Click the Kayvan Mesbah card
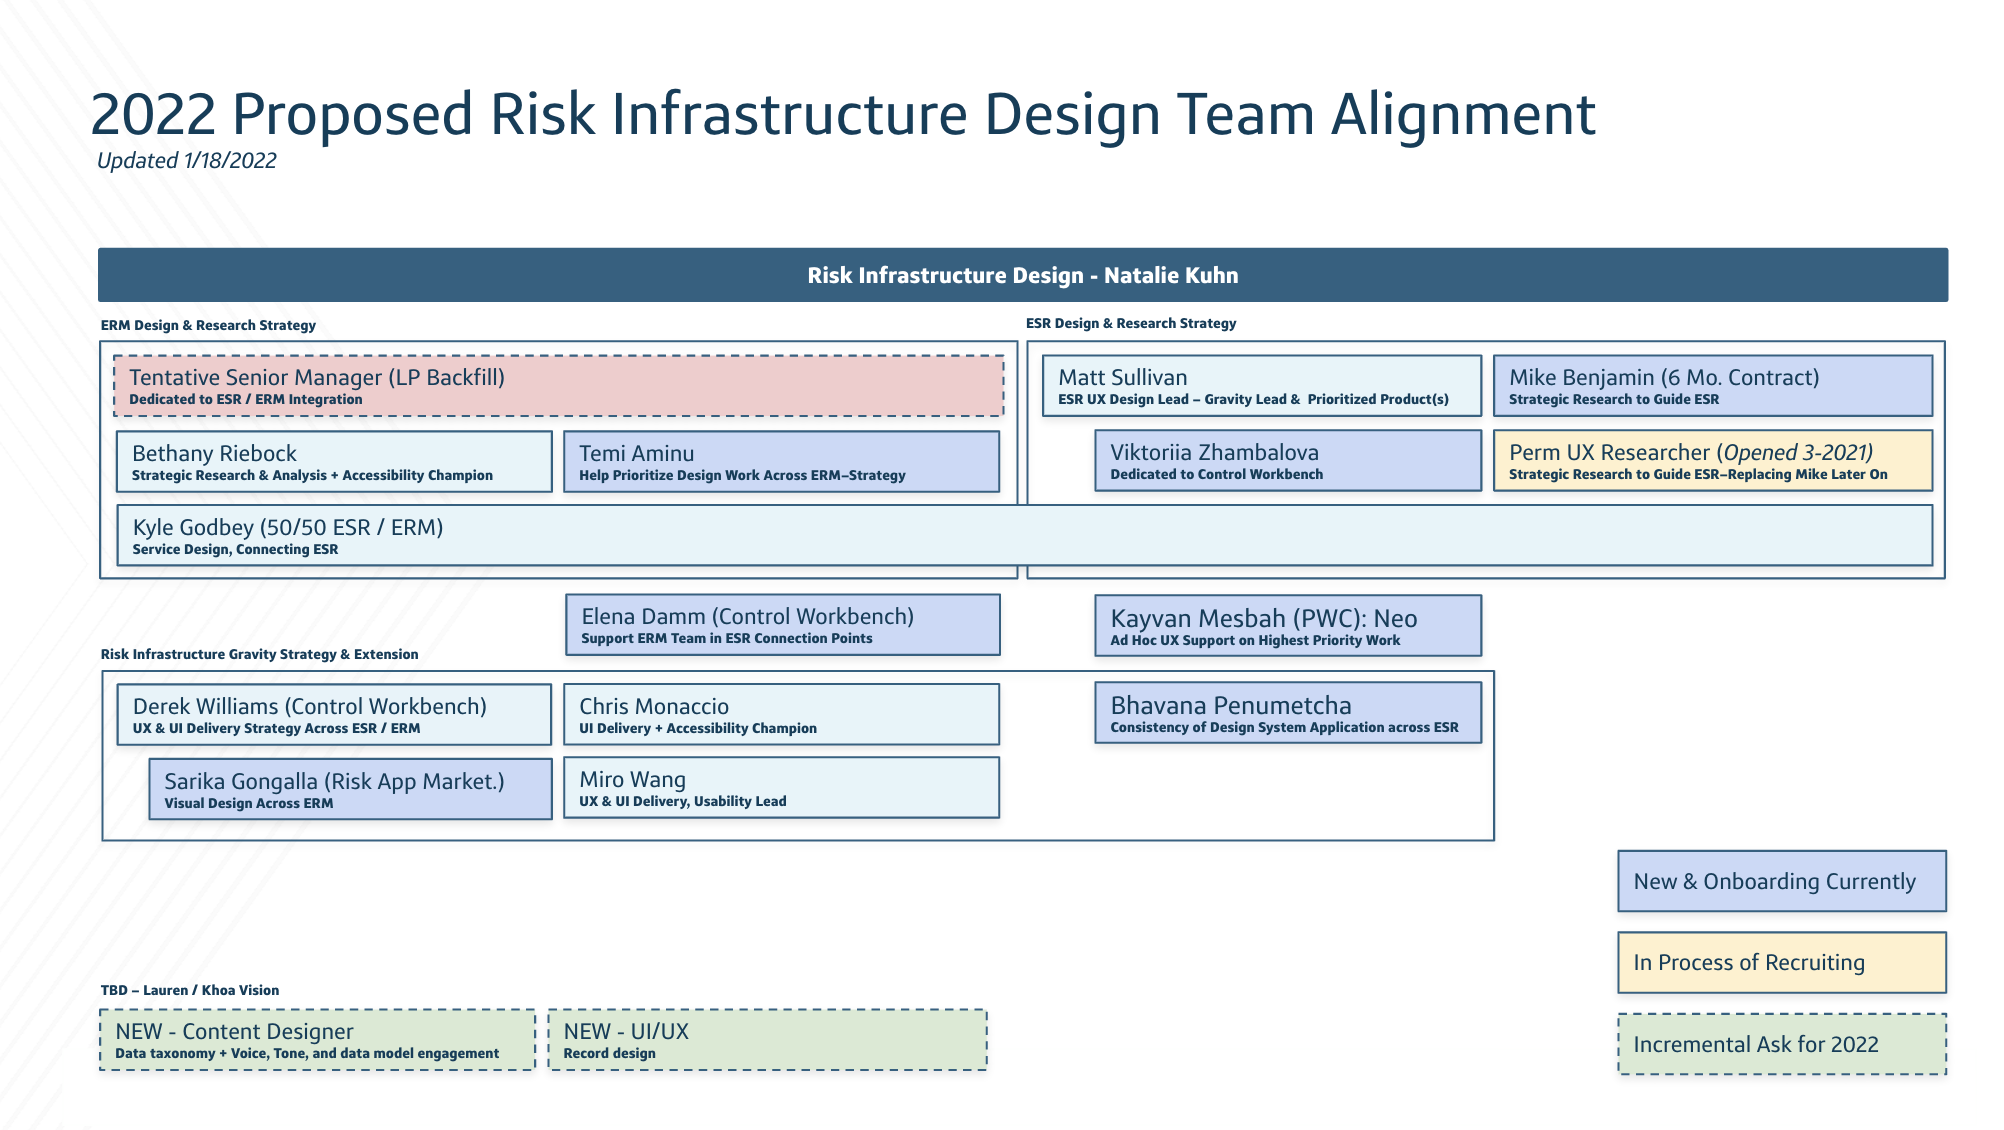This screenshot has width=2004, height=1130. point(1288,626)
